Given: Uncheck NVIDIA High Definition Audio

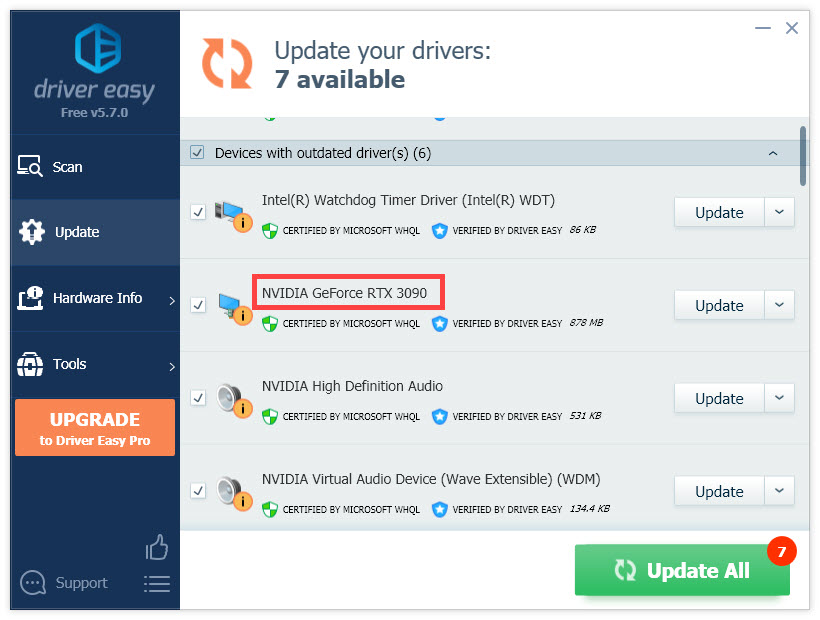Looking at the screenshot, I should click(x=197, y=397).
